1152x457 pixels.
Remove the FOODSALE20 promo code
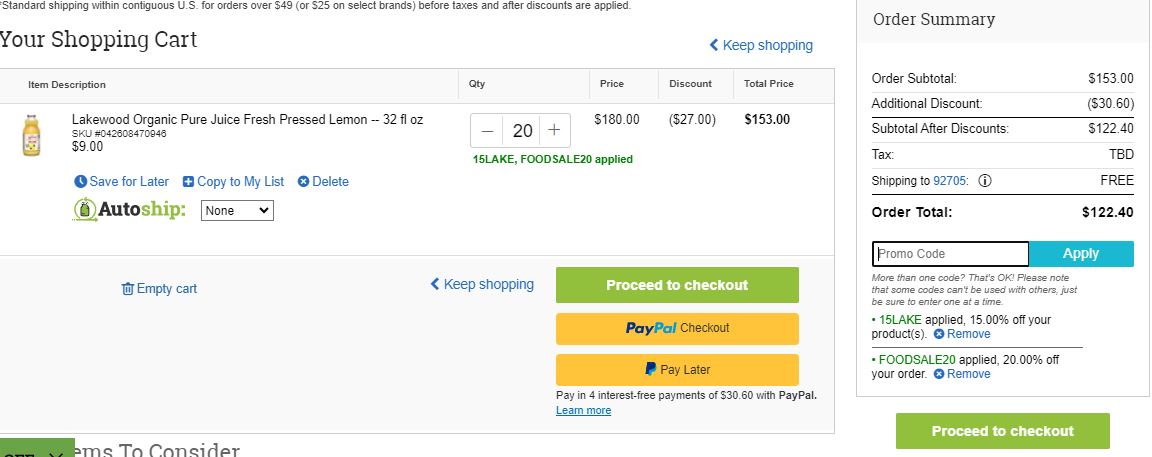(x=962, y=374)
